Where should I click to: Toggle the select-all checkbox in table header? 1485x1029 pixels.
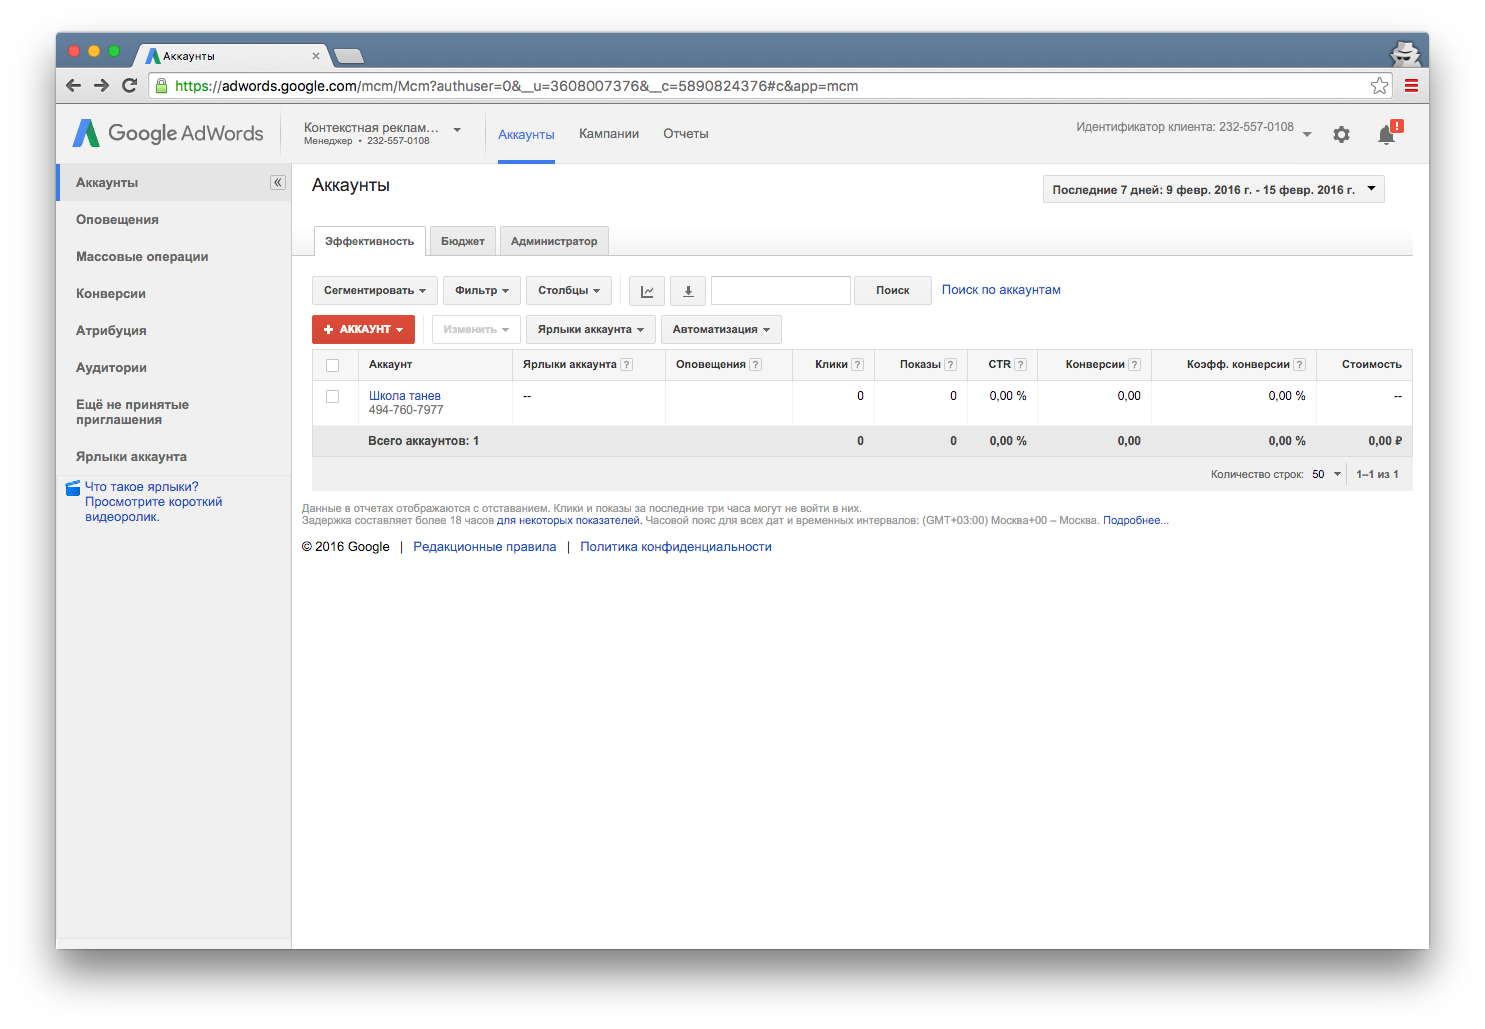[333, 365]
